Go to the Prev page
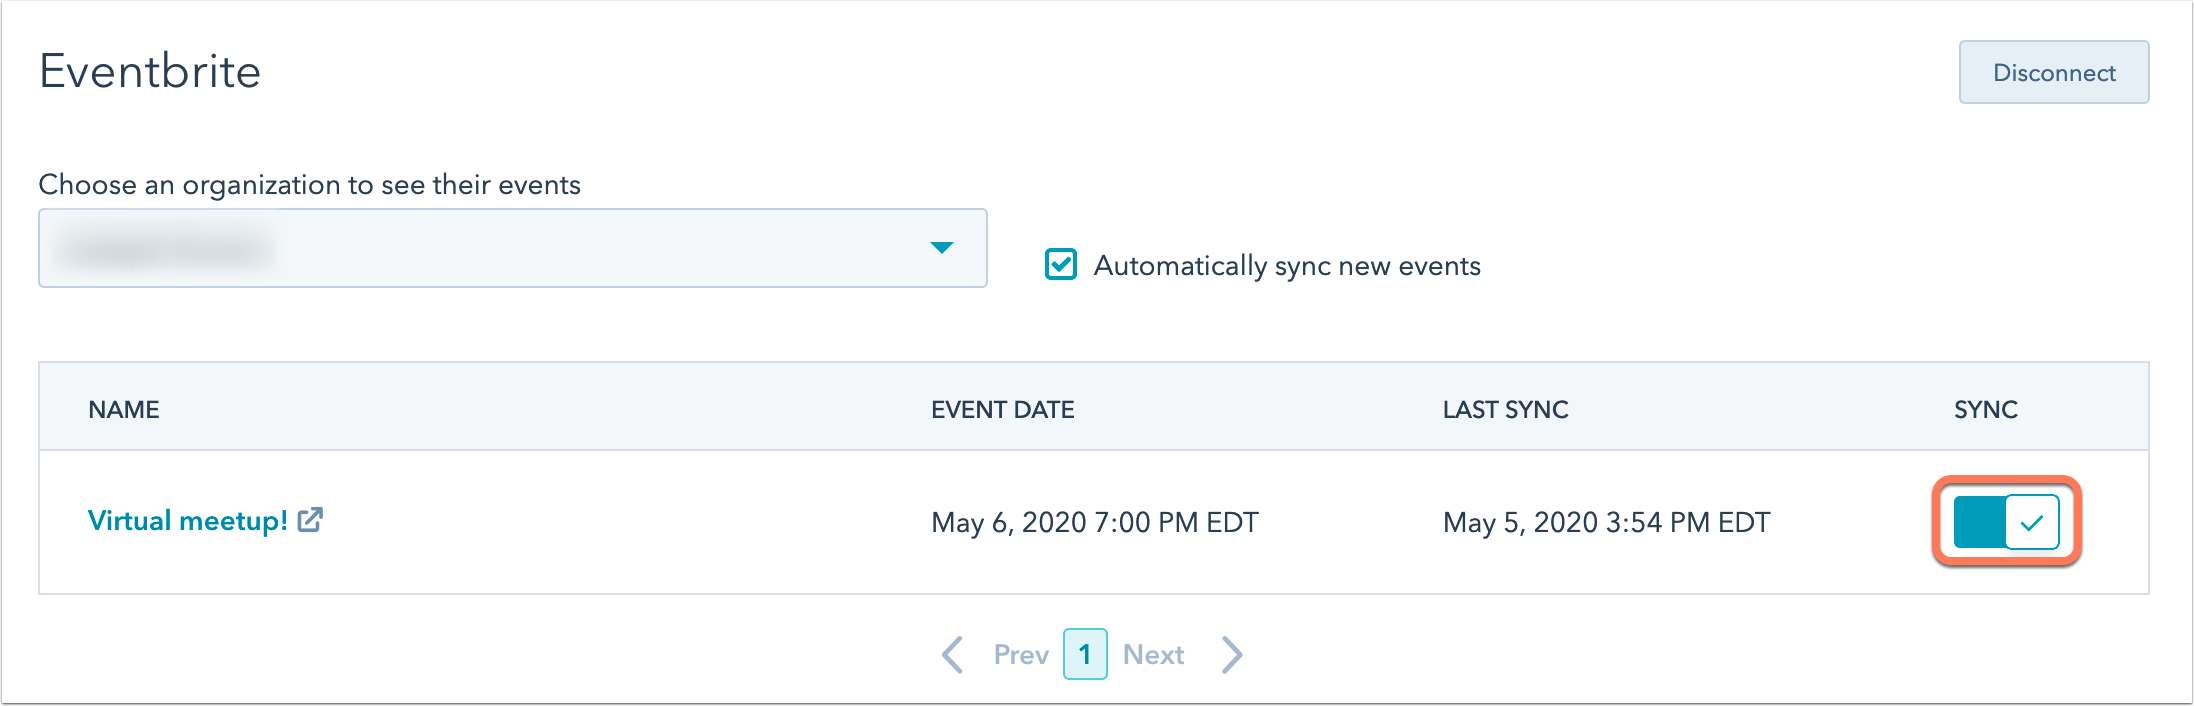The image size is (2194, 706). 1020,655
